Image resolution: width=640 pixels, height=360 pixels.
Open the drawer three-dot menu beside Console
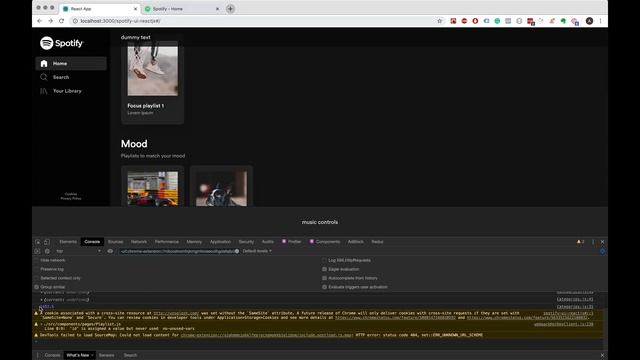[x=38, y=356]
